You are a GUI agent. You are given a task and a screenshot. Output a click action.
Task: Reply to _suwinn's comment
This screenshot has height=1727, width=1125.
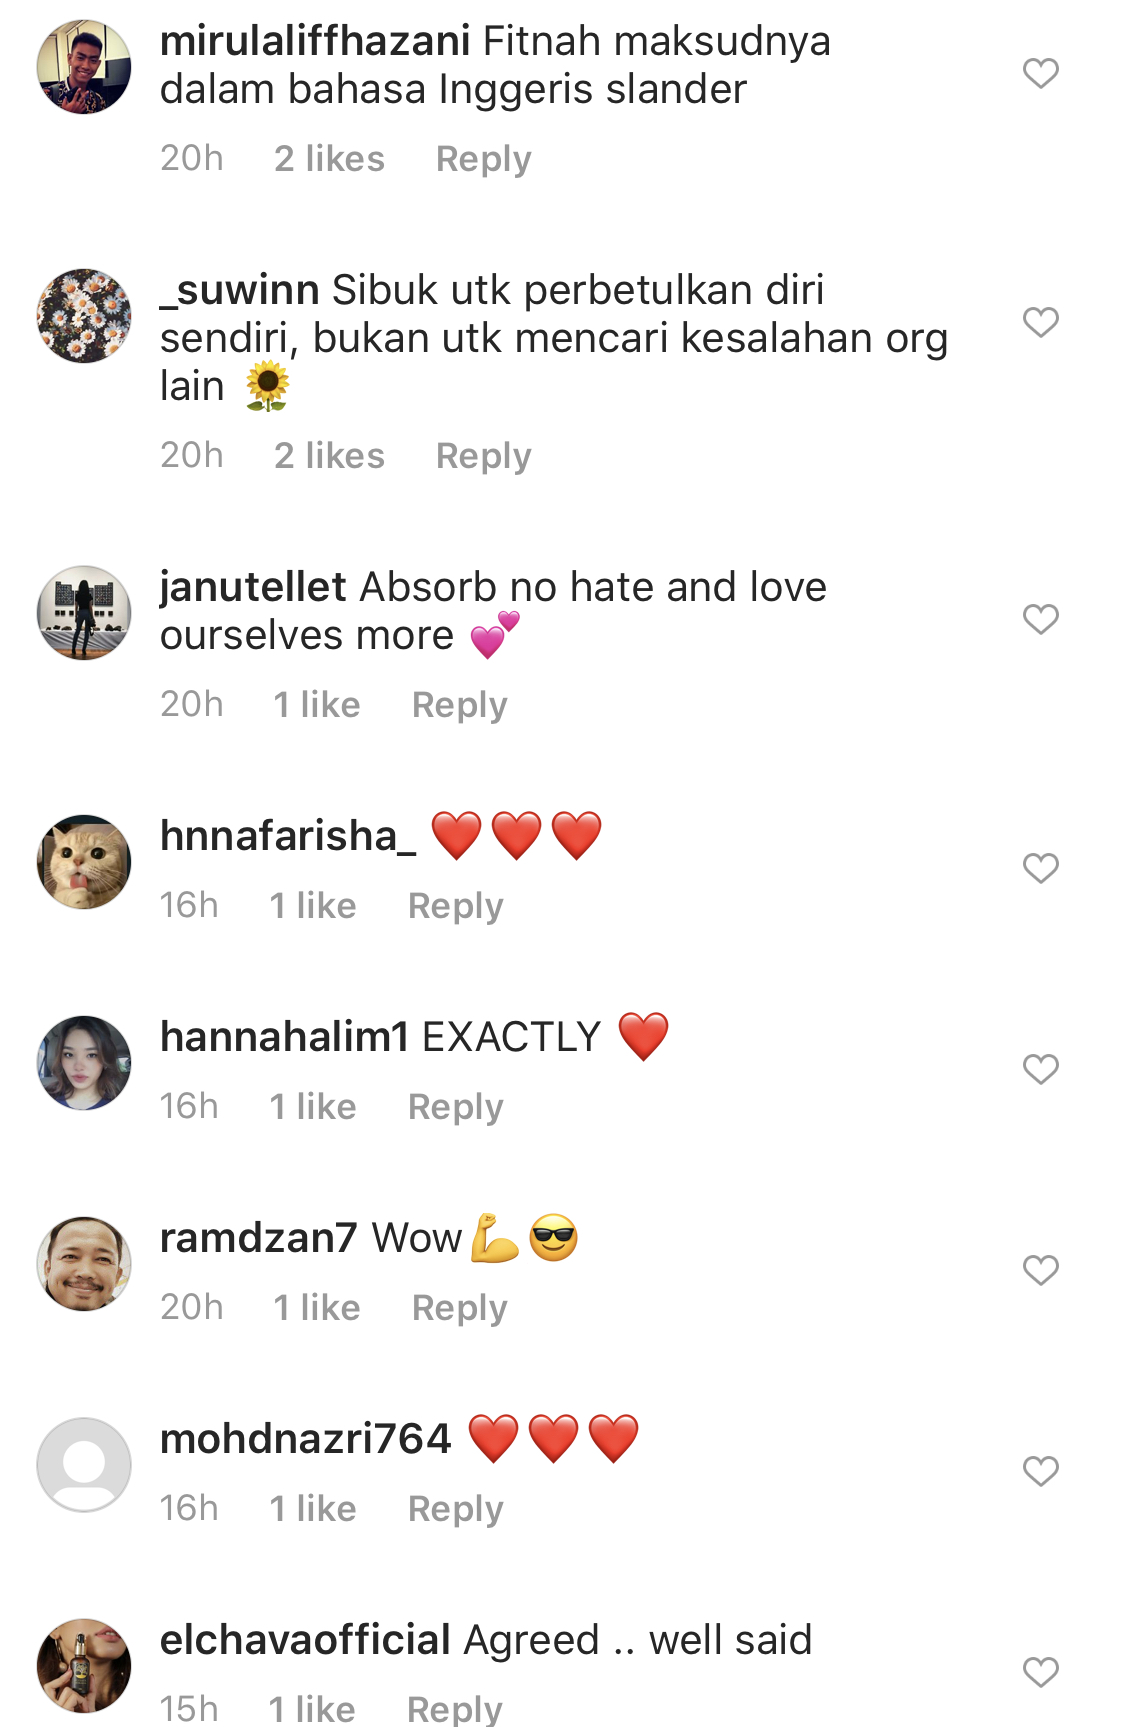click(x=483, y=457)
